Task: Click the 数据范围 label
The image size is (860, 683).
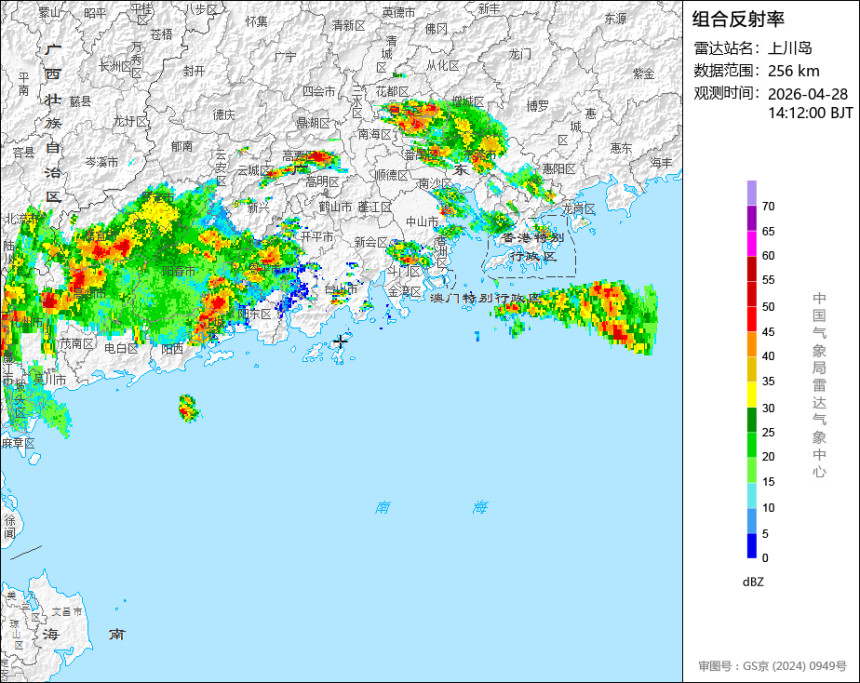Action: coord(727,71)
